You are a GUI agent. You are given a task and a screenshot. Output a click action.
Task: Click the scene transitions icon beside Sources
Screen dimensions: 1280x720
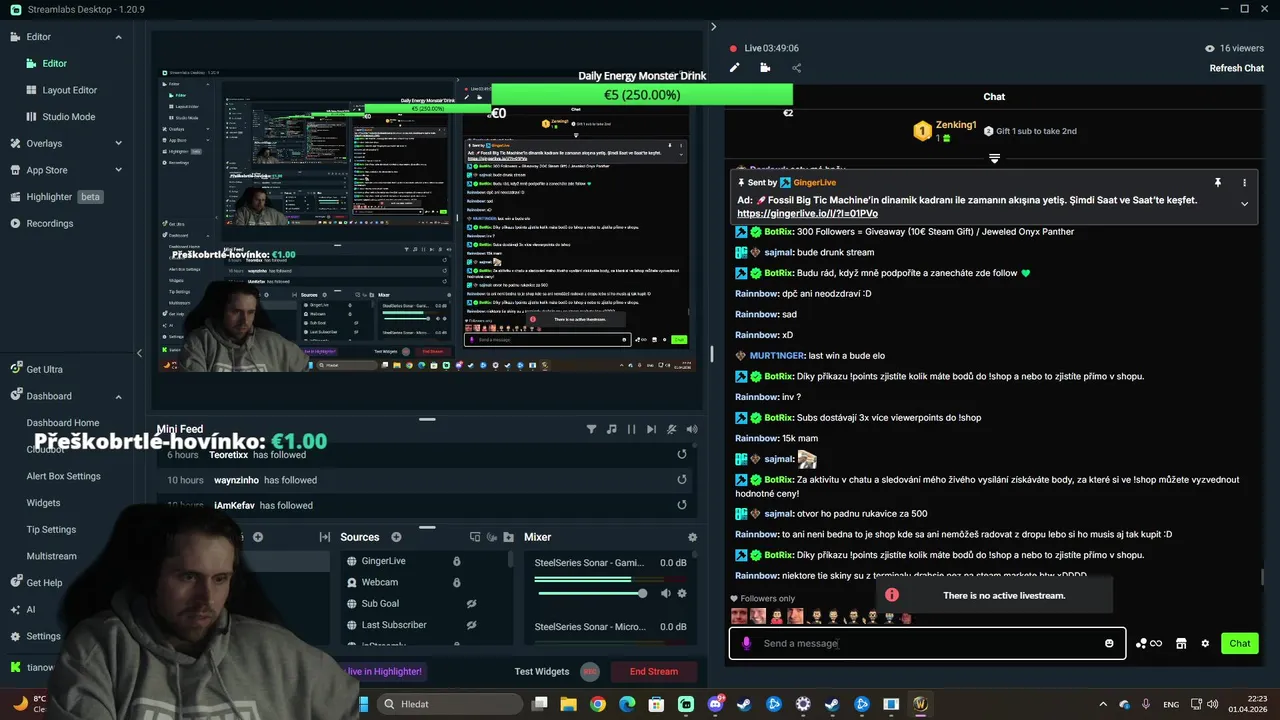[x=325, y=537]
